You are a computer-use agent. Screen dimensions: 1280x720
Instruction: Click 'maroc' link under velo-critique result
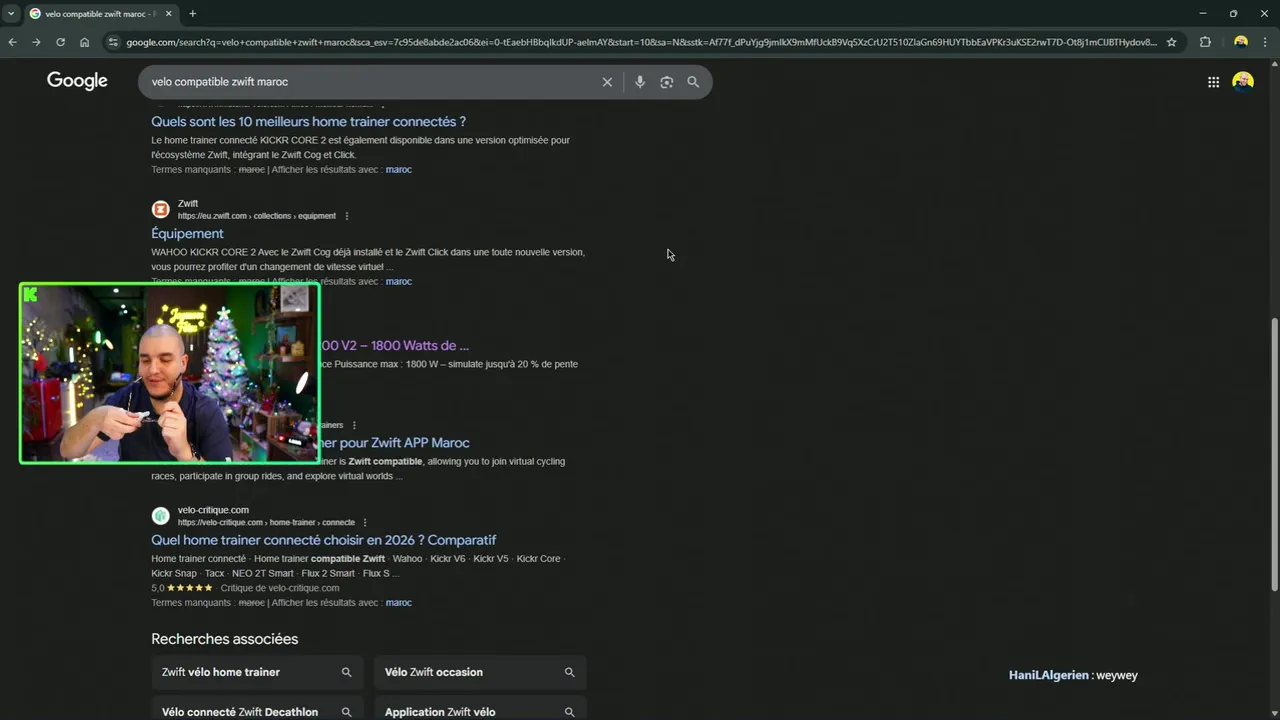pos(398,602)
